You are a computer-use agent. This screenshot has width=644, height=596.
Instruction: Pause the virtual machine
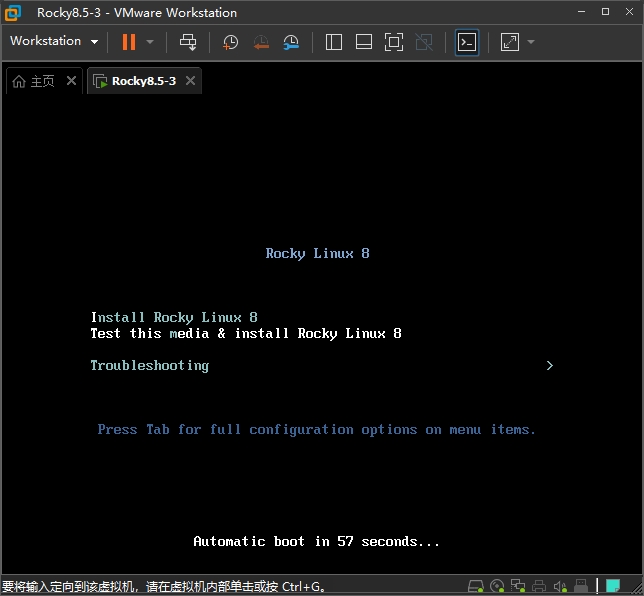pyautogui.click(x=129, y=41)
